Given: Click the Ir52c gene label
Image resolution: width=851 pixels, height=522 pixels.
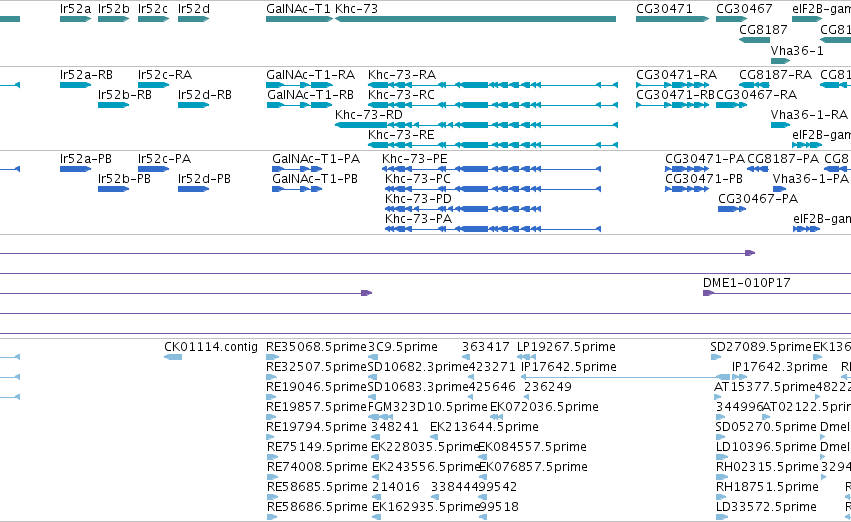Looking at the screenshot, I should 153,9.
